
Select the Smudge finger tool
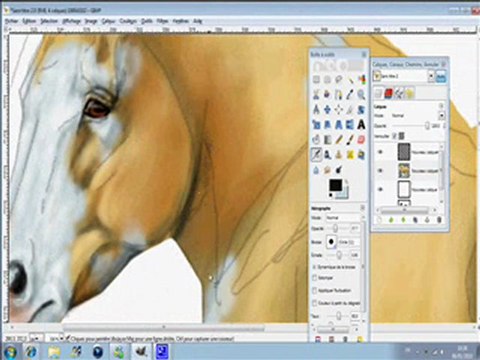[x=327, y=170]
